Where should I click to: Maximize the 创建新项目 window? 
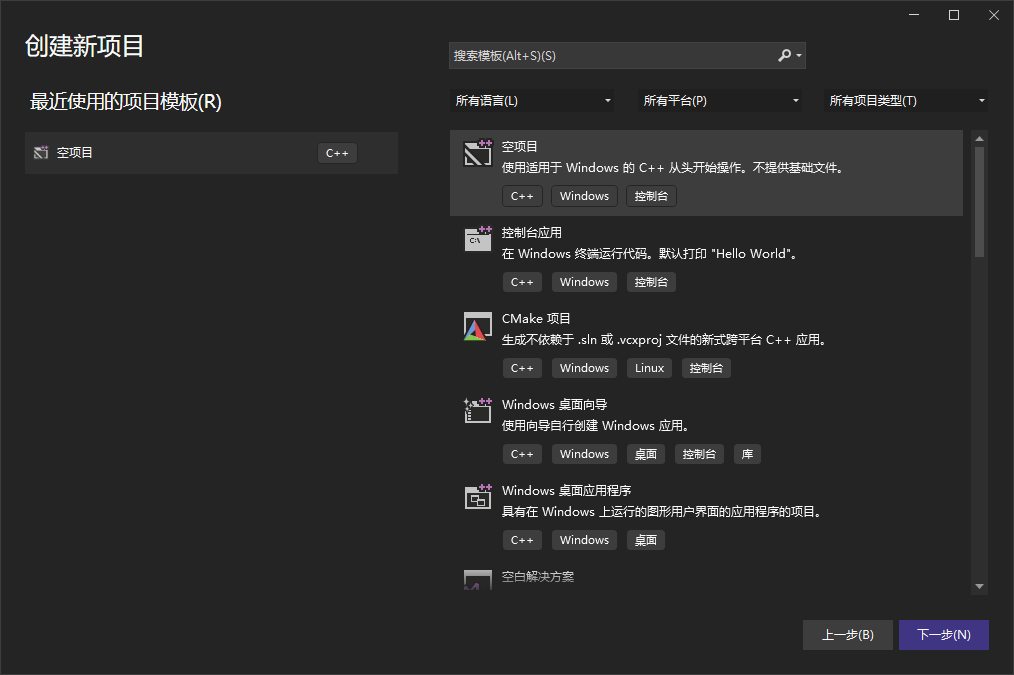pos(954,16)
